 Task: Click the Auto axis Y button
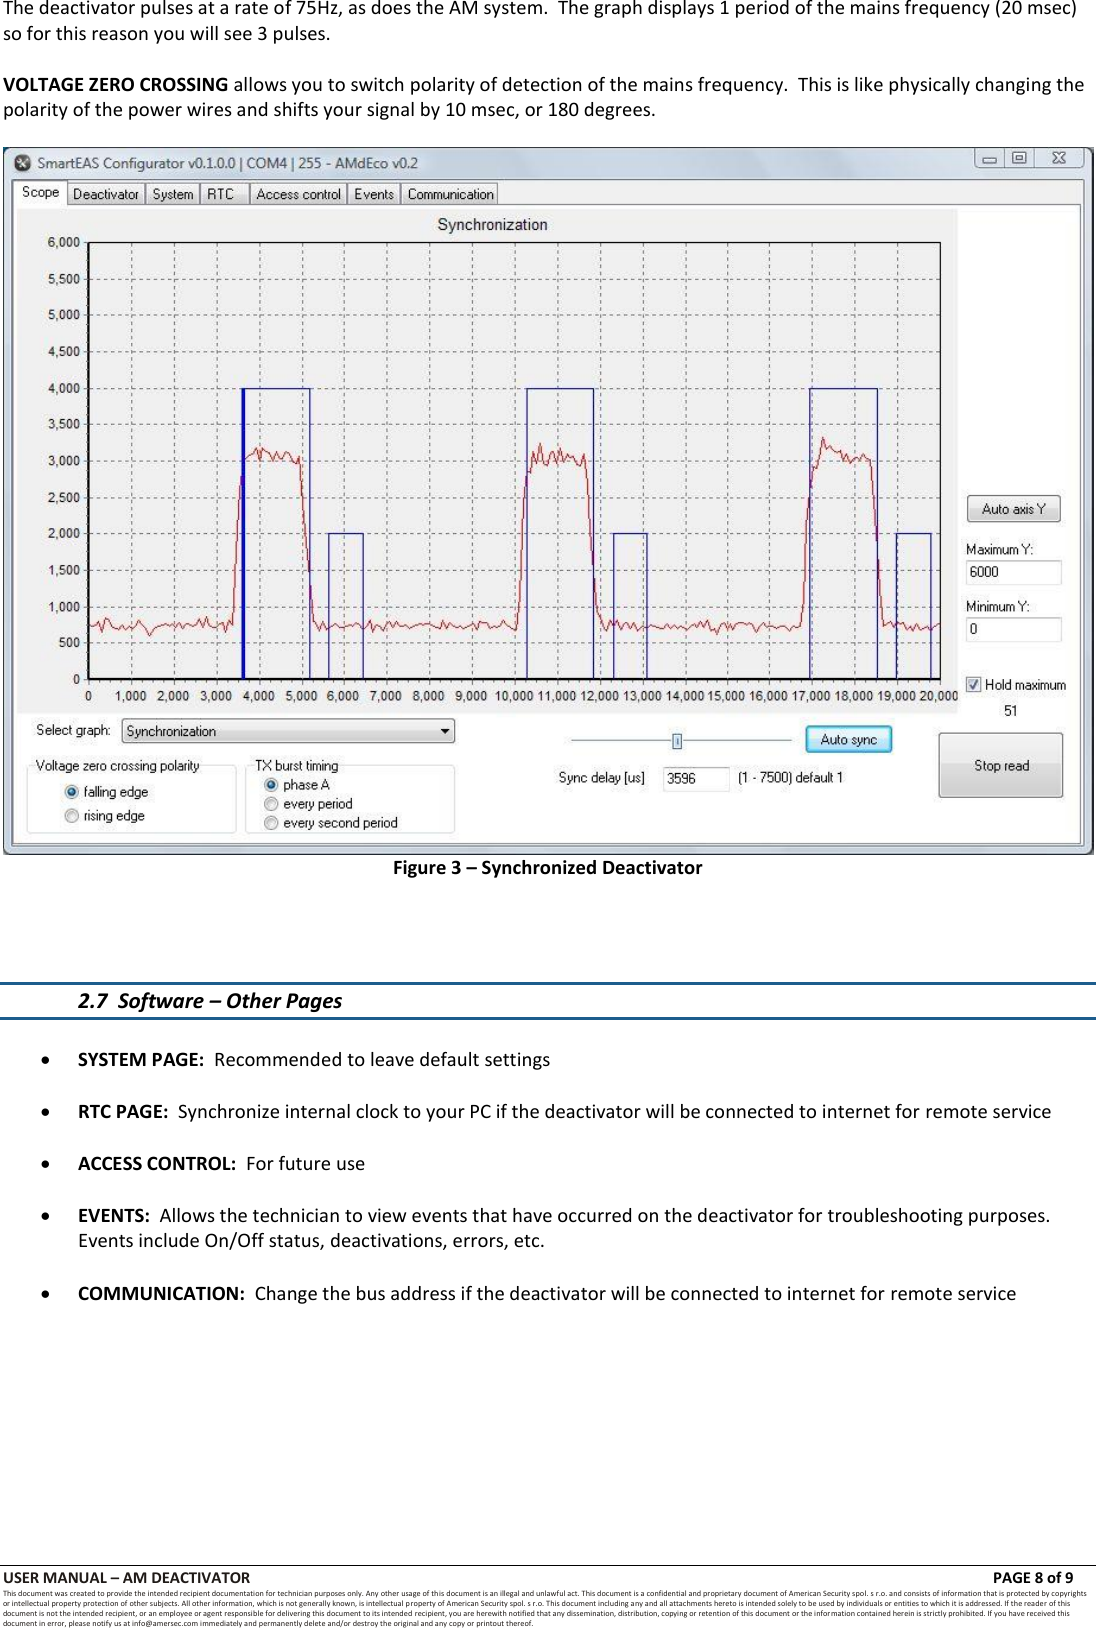[1013, 509]
